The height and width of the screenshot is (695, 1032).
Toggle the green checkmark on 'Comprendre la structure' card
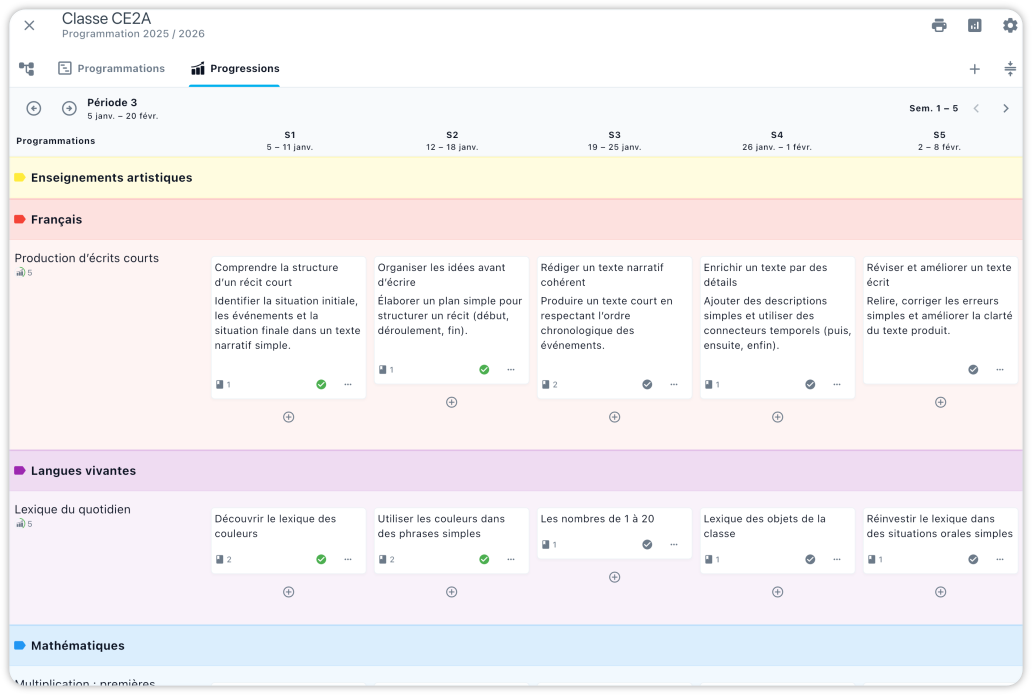tap(321, 384)
